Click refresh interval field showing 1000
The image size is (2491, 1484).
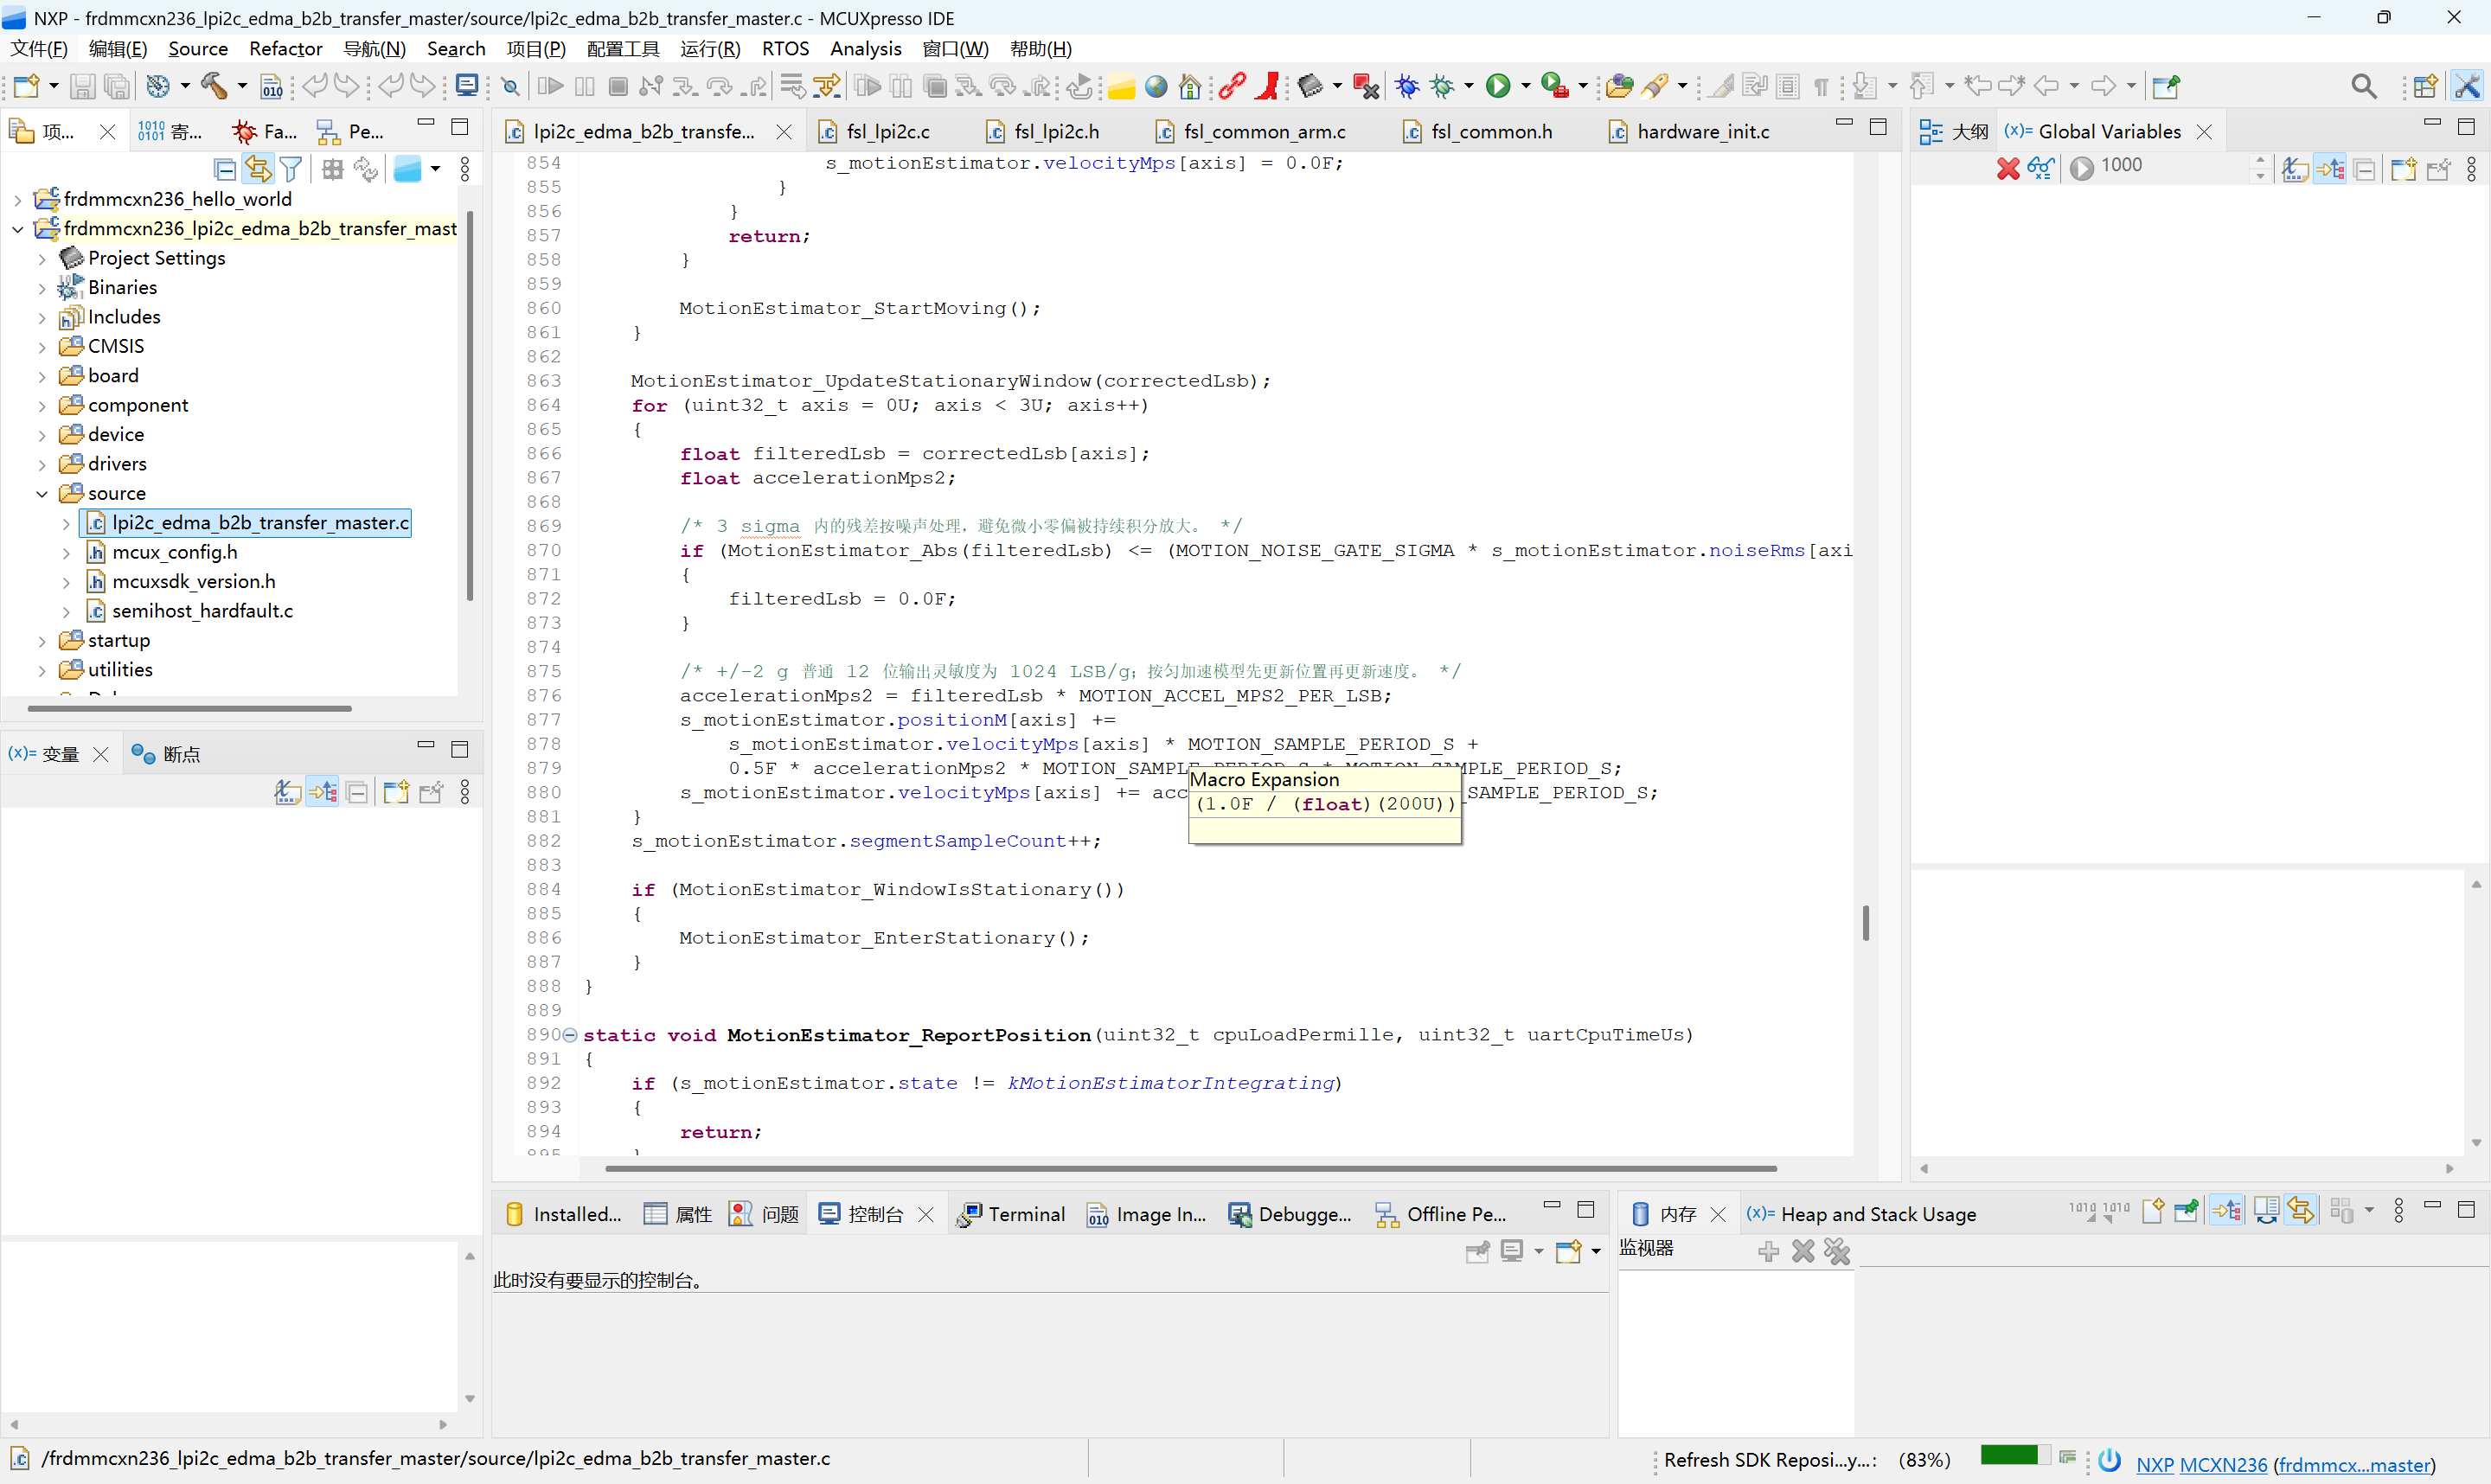[2172, 166]
